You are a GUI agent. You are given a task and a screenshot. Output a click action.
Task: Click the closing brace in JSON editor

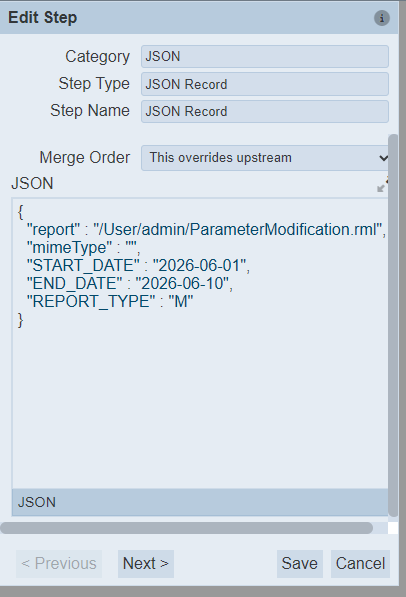[x=21, y=320]
